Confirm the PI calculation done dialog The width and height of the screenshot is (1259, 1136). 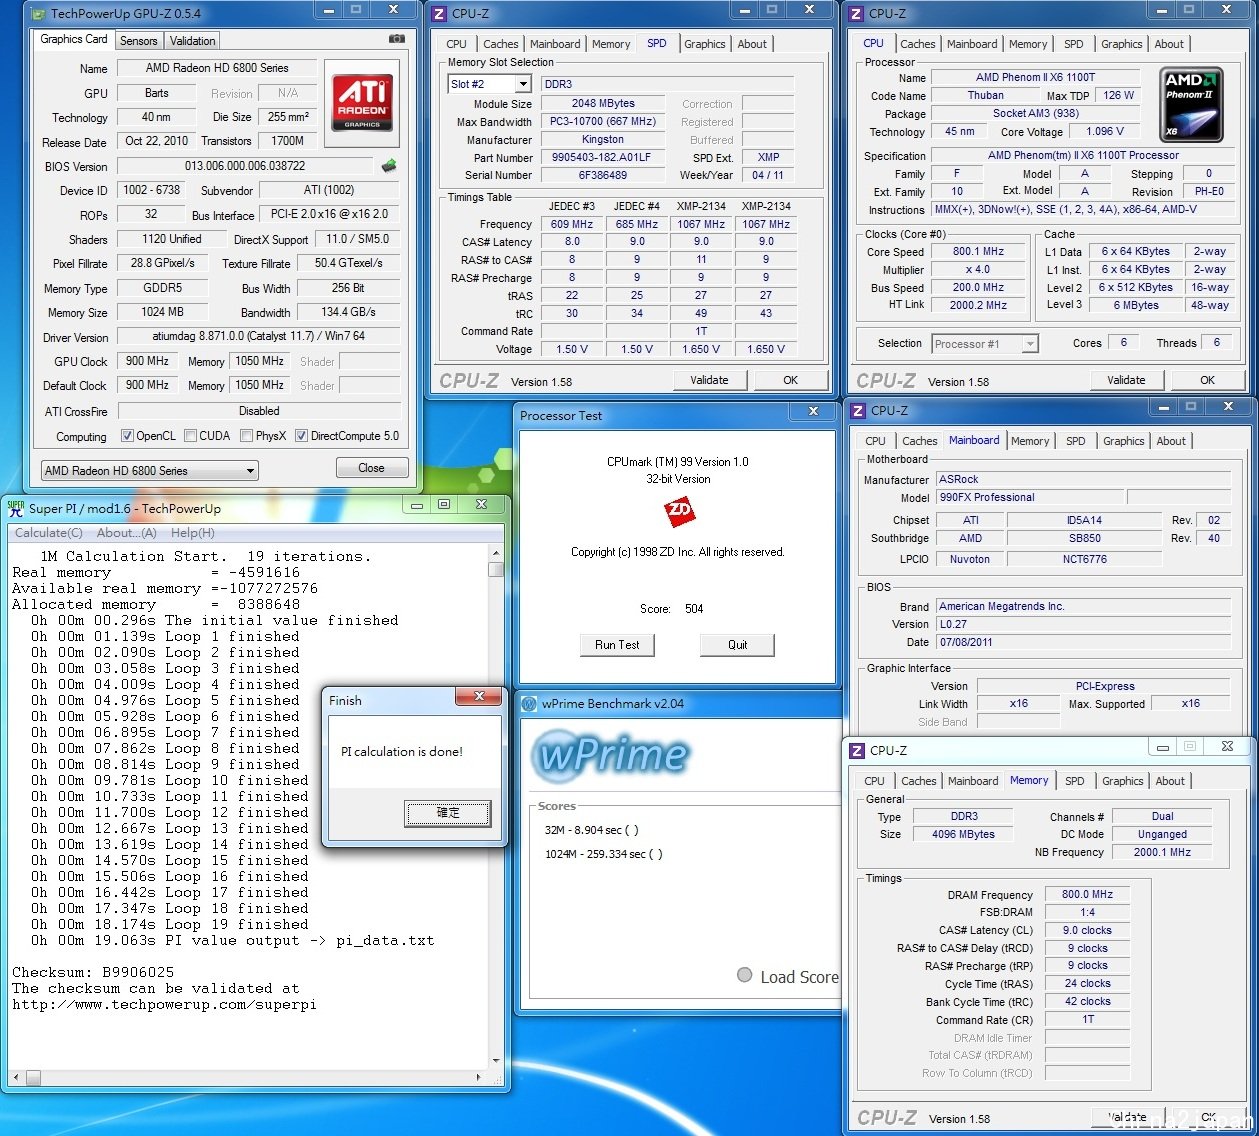coord(448,813)
